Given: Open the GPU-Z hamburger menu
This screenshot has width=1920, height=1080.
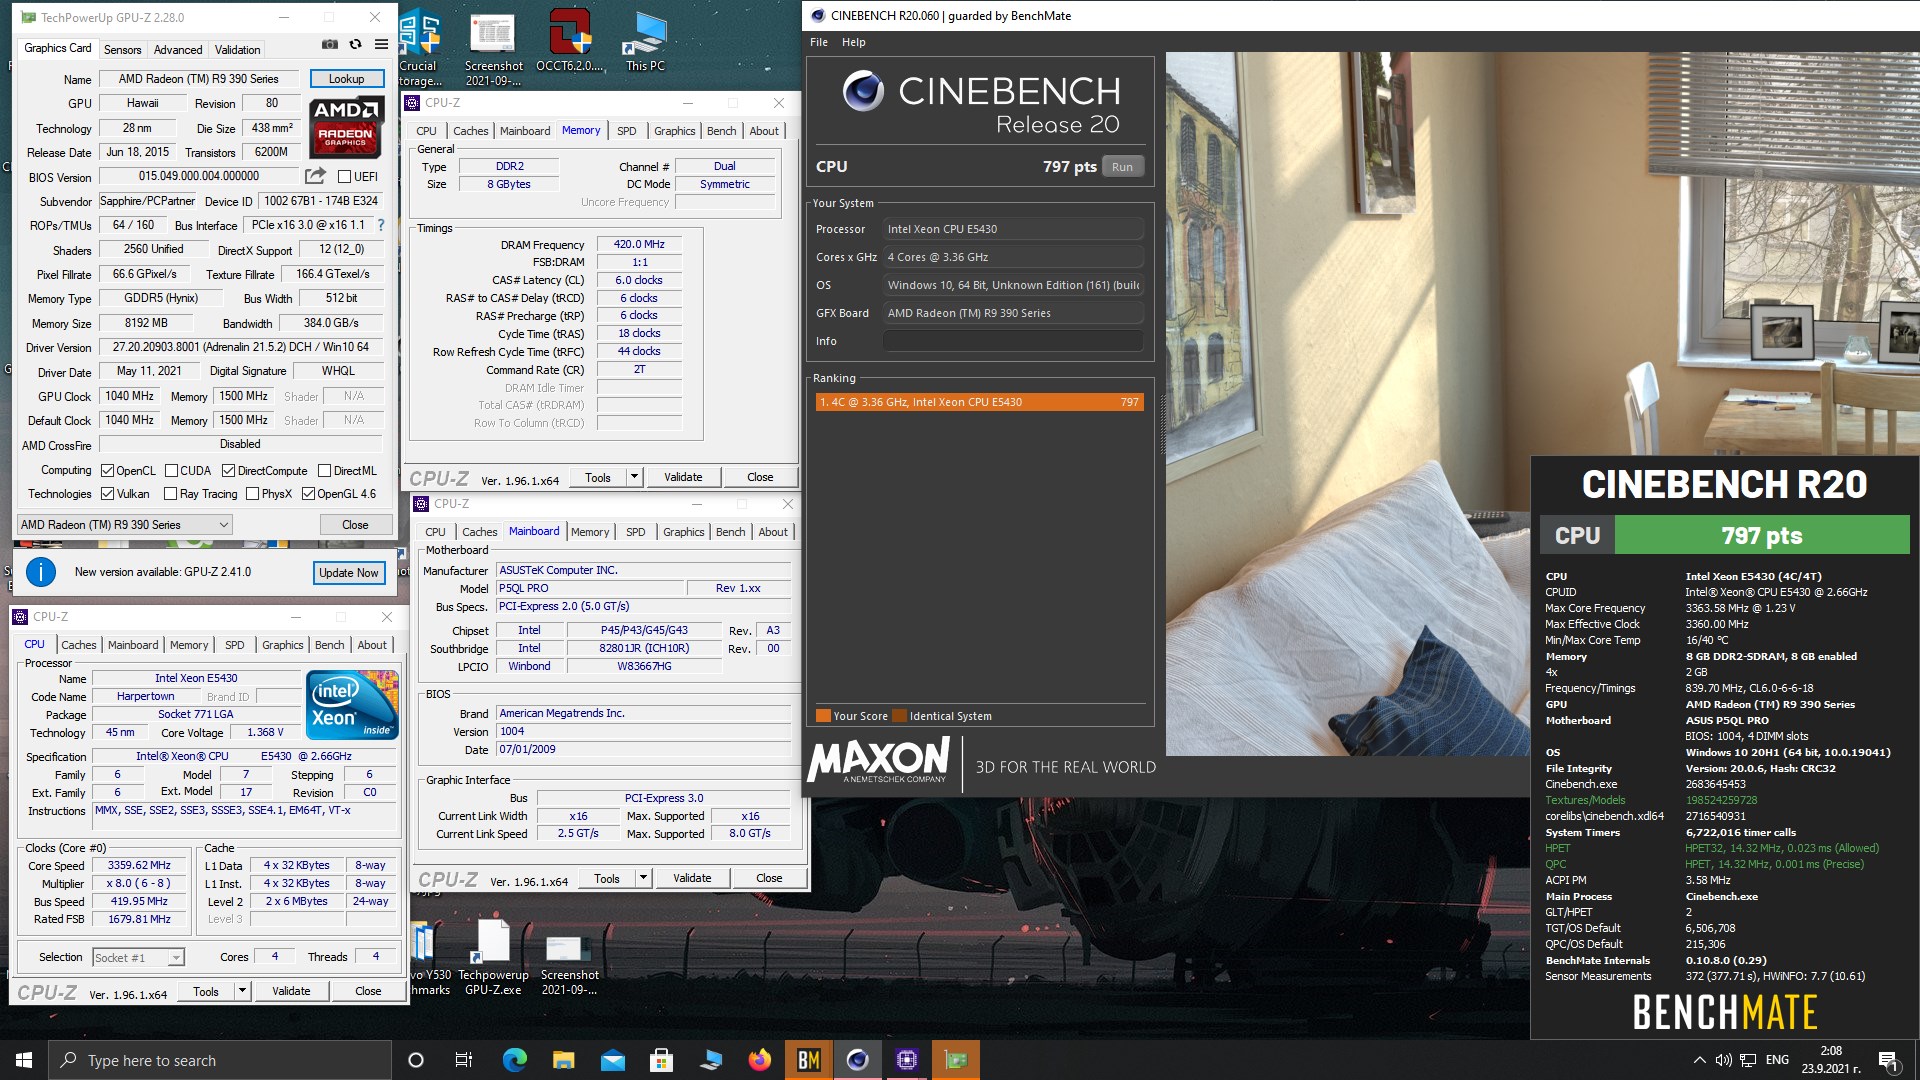Looking at the screenshot, I should pos(381,45).
